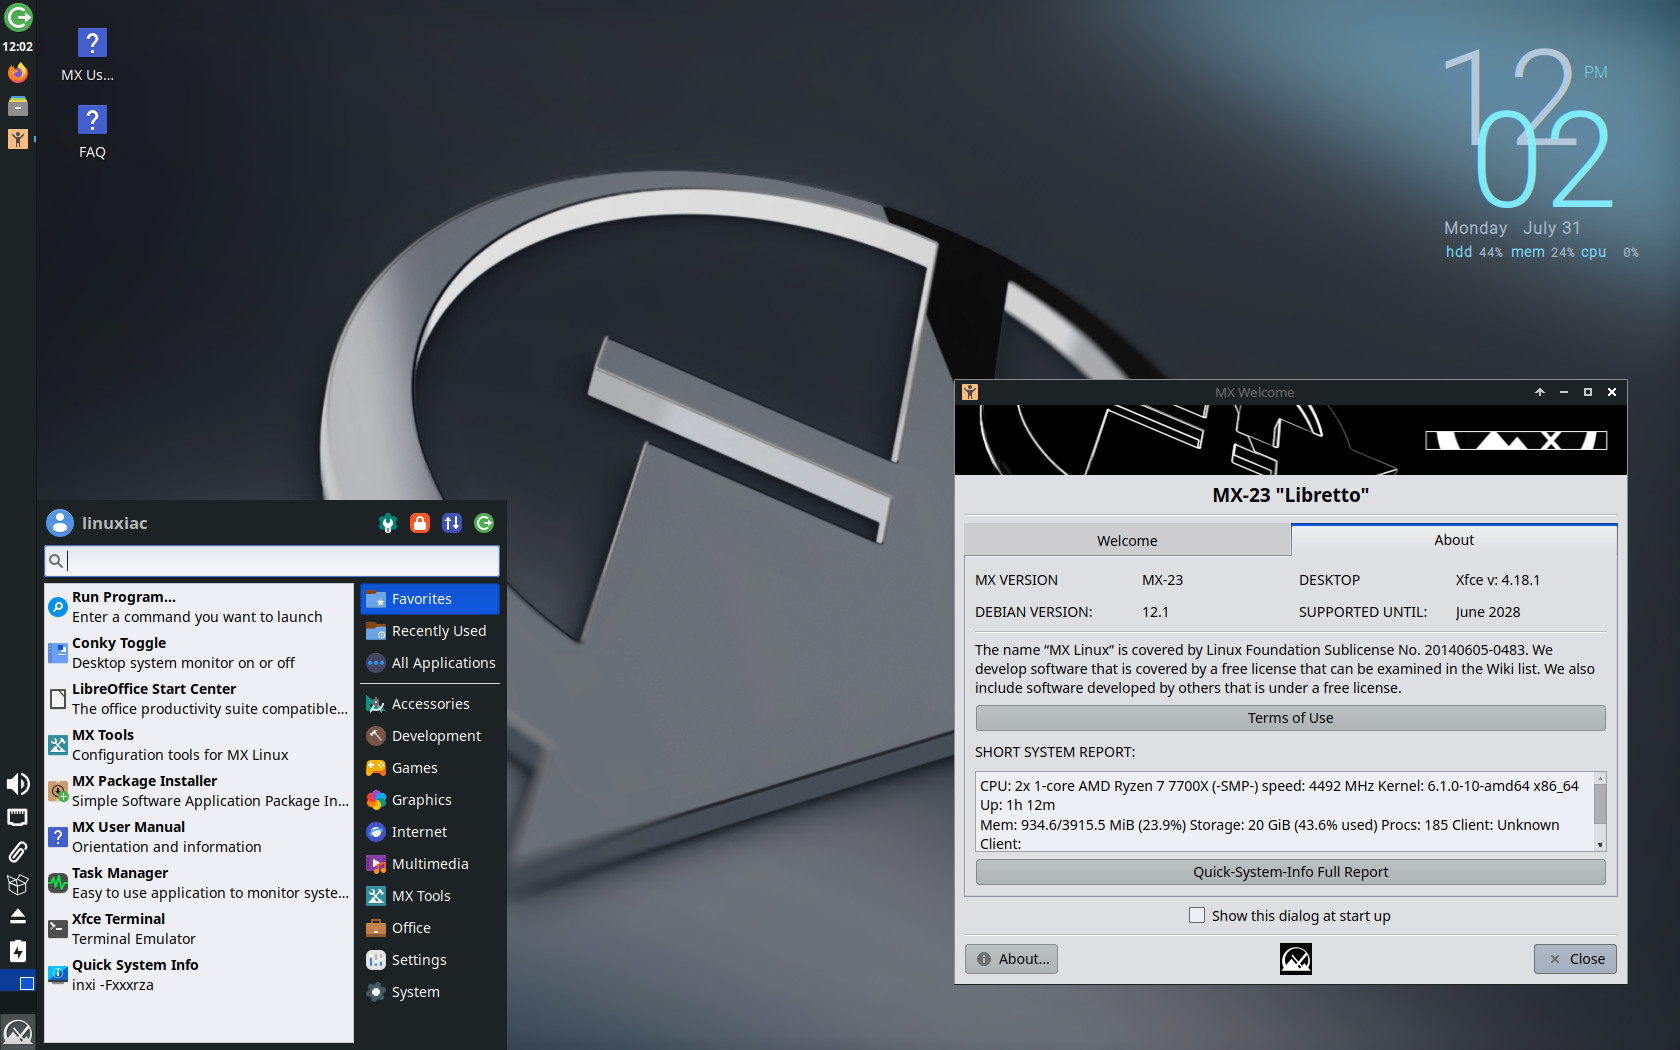Image resolution: width=1680 pixels, height=1050 pixels.
Task: Click the 12:02 panel clock
Action: click(18, 46)
